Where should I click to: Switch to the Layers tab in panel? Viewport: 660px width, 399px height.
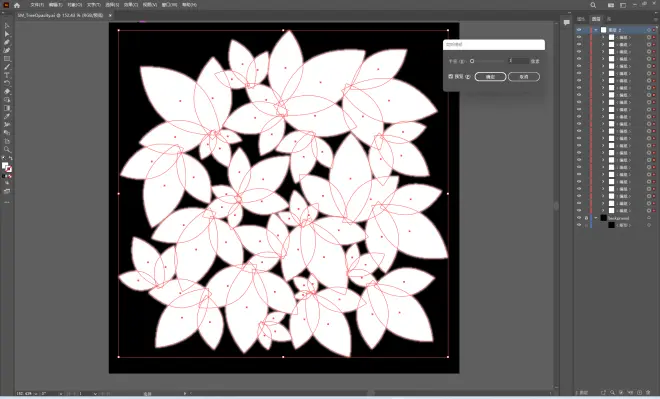coord(596,19)
